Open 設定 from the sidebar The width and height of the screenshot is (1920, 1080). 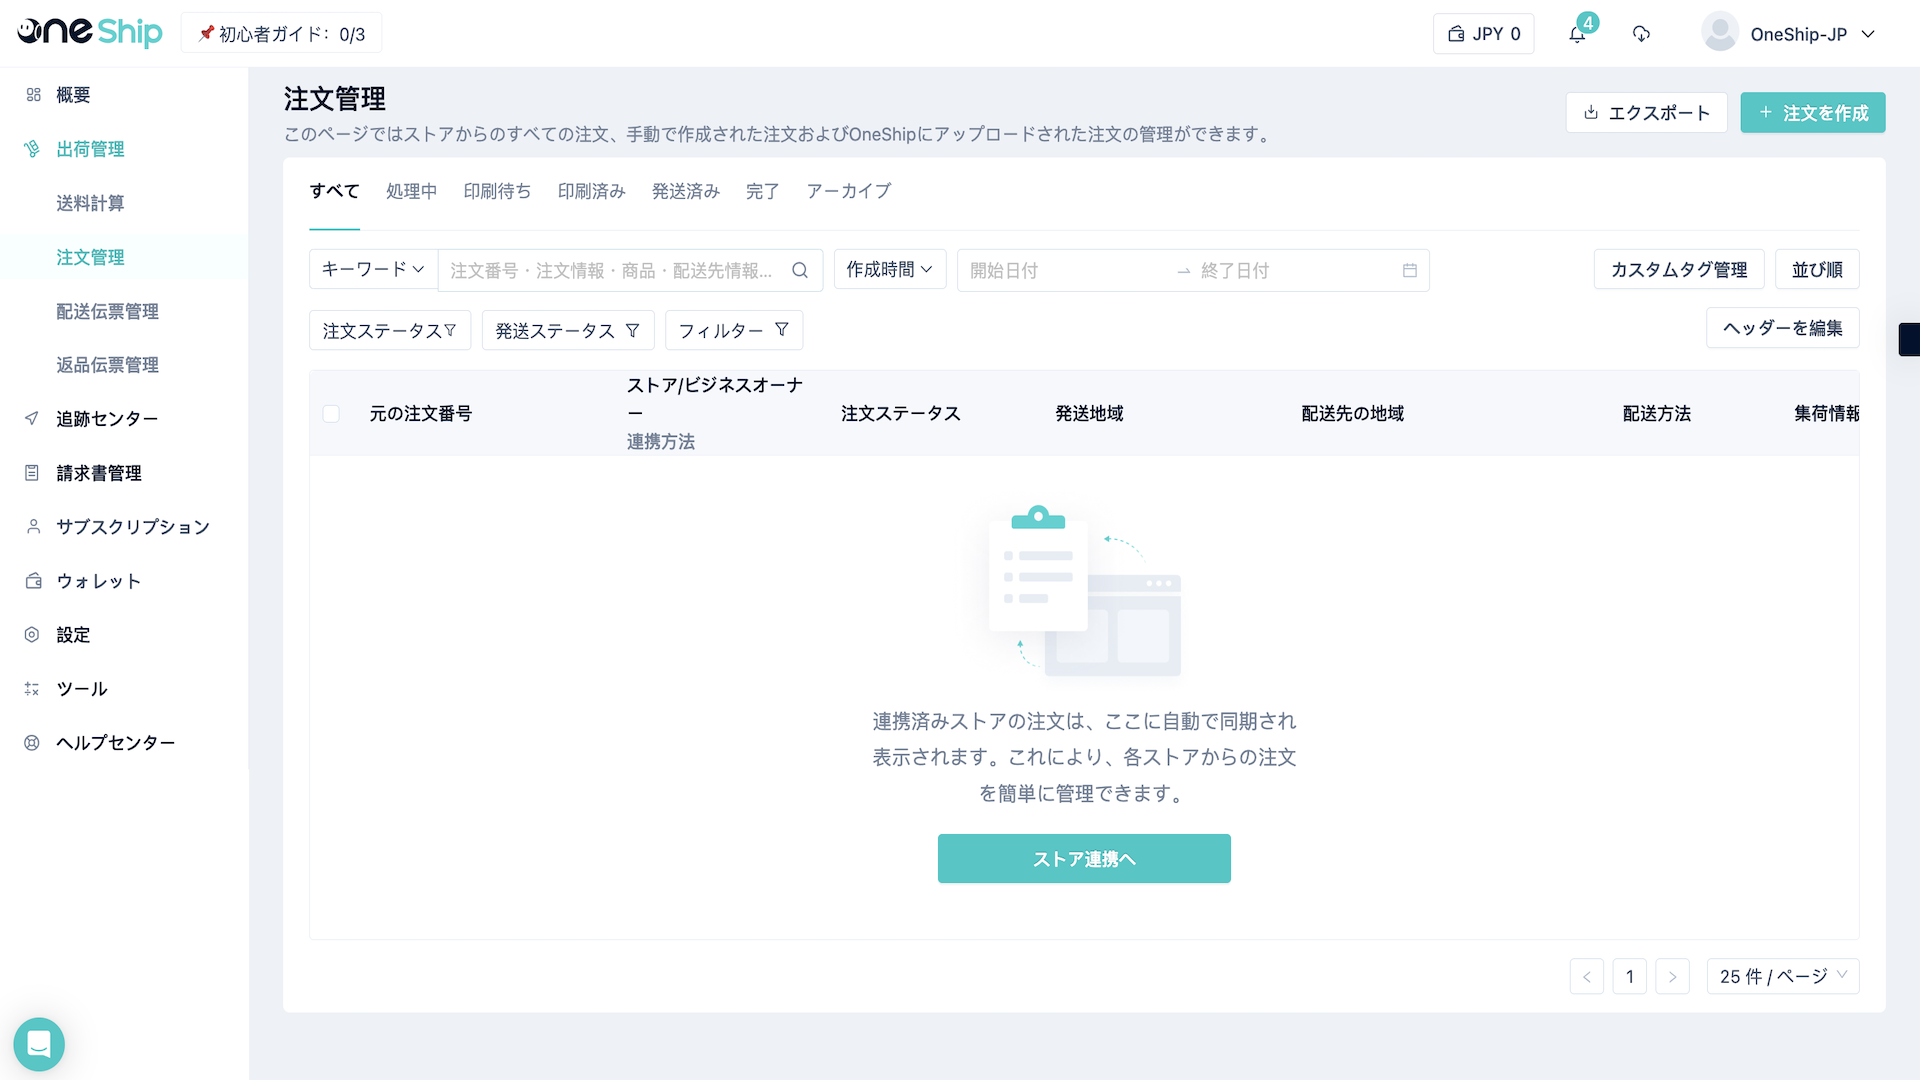[x=73, y=635]
